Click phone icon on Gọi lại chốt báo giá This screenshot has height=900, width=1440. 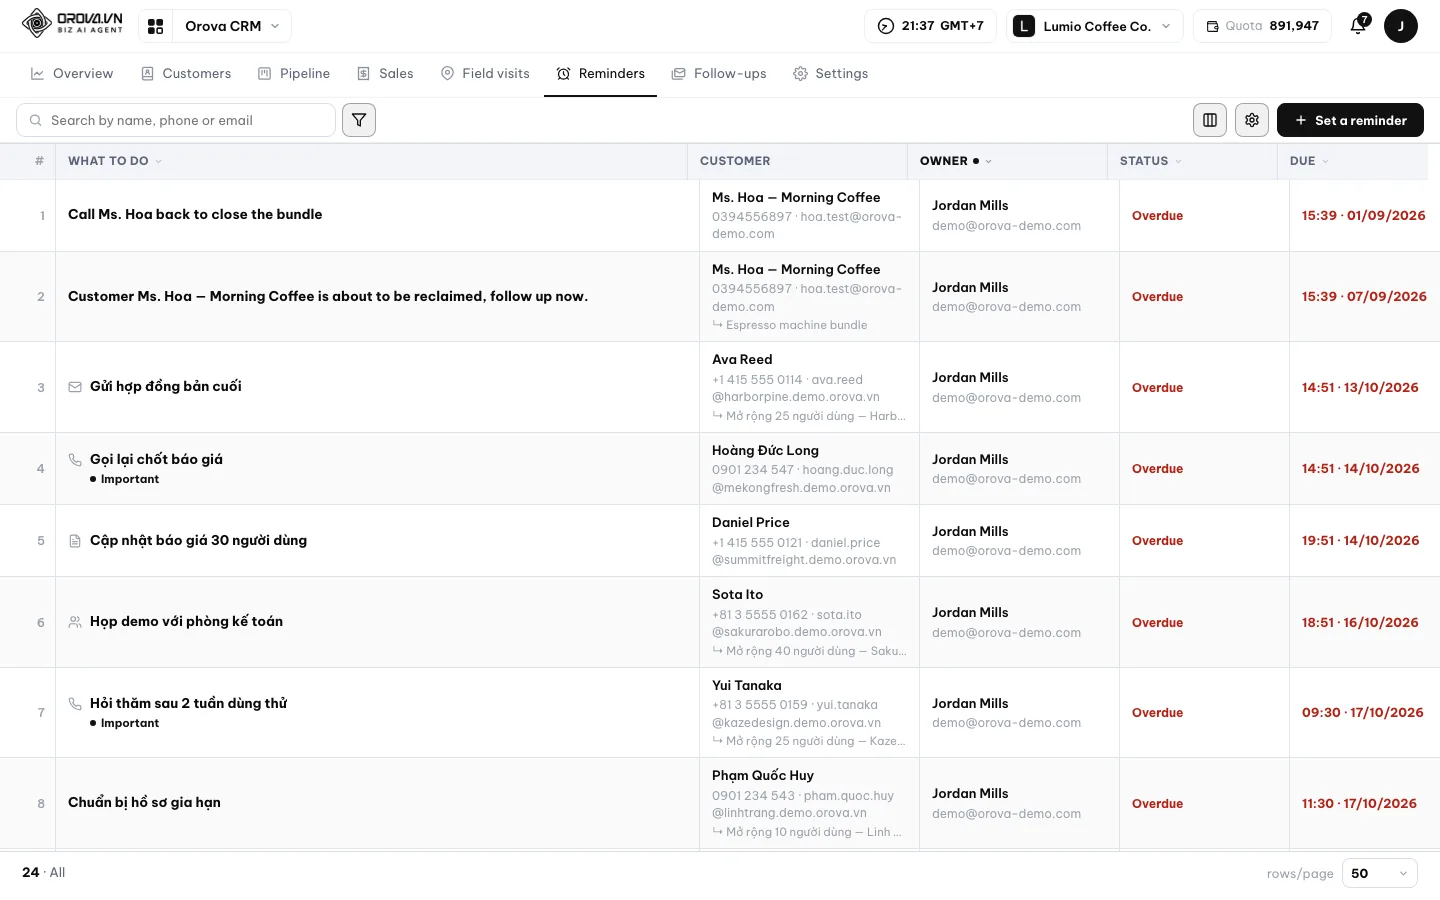tap(75, 460)
